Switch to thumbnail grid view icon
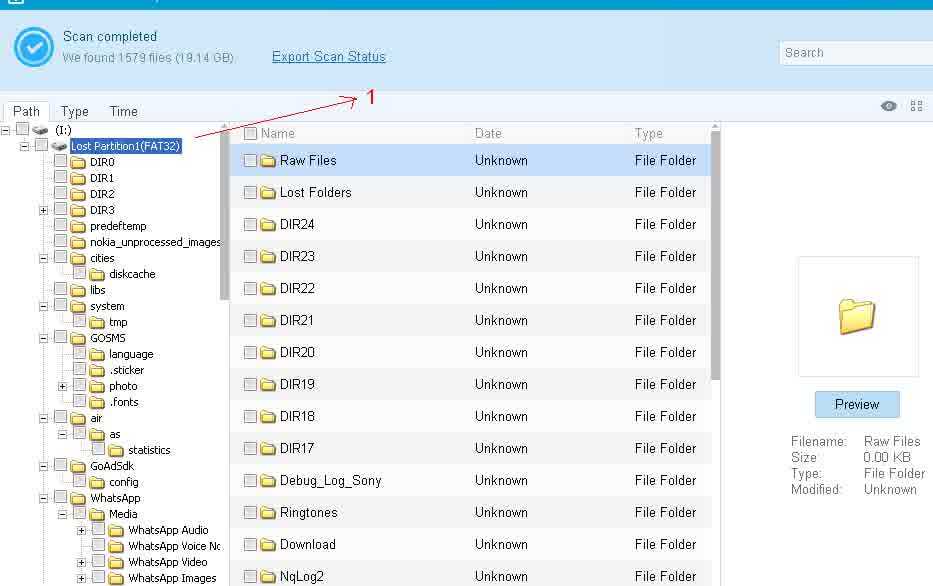The image size is (933, 586). click(x=916, y=106)
